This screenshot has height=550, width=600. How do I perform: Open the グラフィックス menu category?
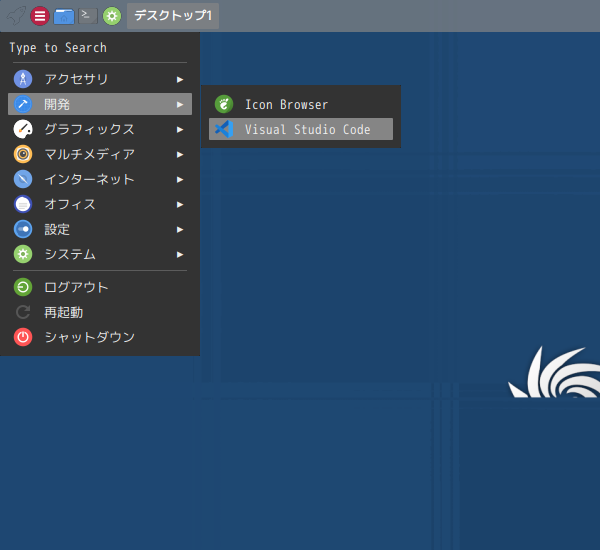tap(100, 129)
